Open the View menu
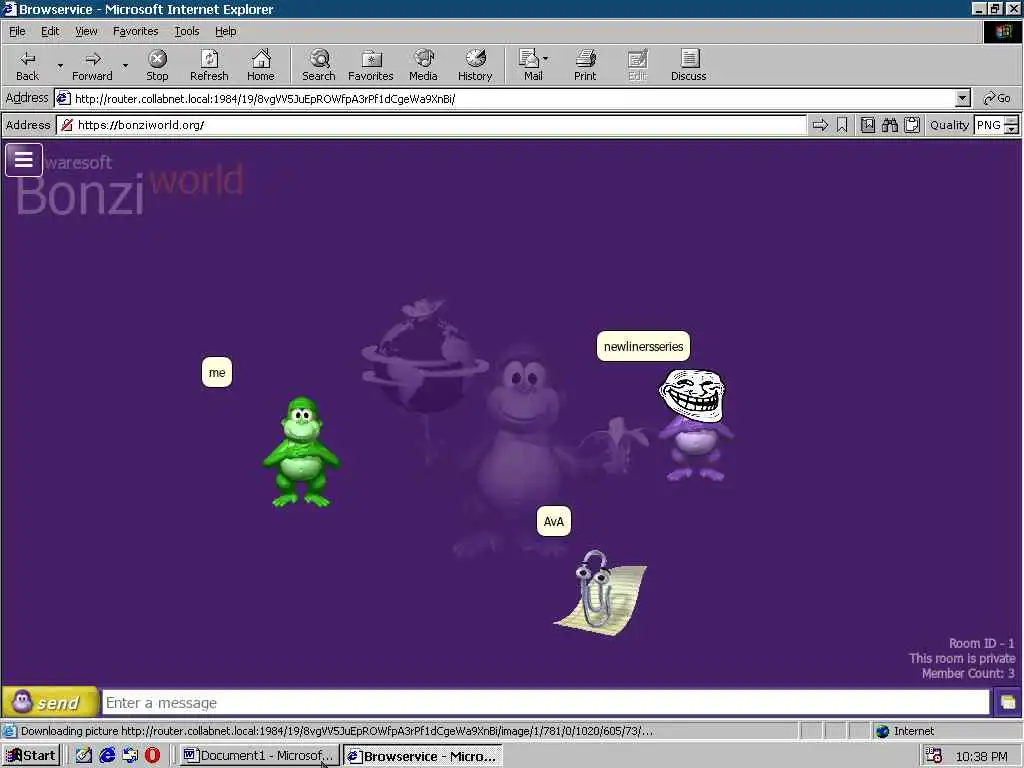This screenshot has width=1024, height=768. pos(86,31)
